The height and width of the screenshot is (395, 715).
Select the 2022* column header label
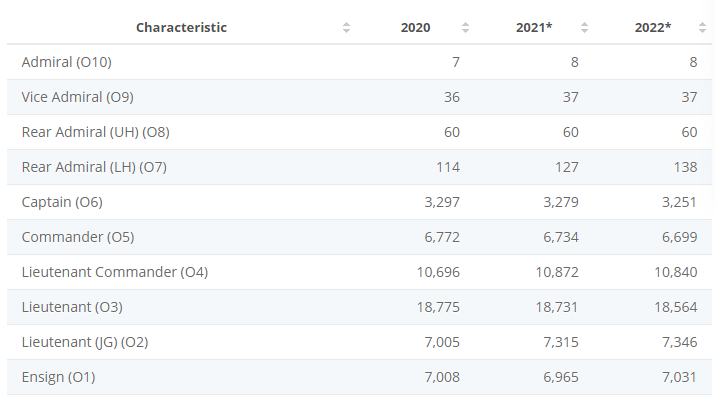click(653, 27)
